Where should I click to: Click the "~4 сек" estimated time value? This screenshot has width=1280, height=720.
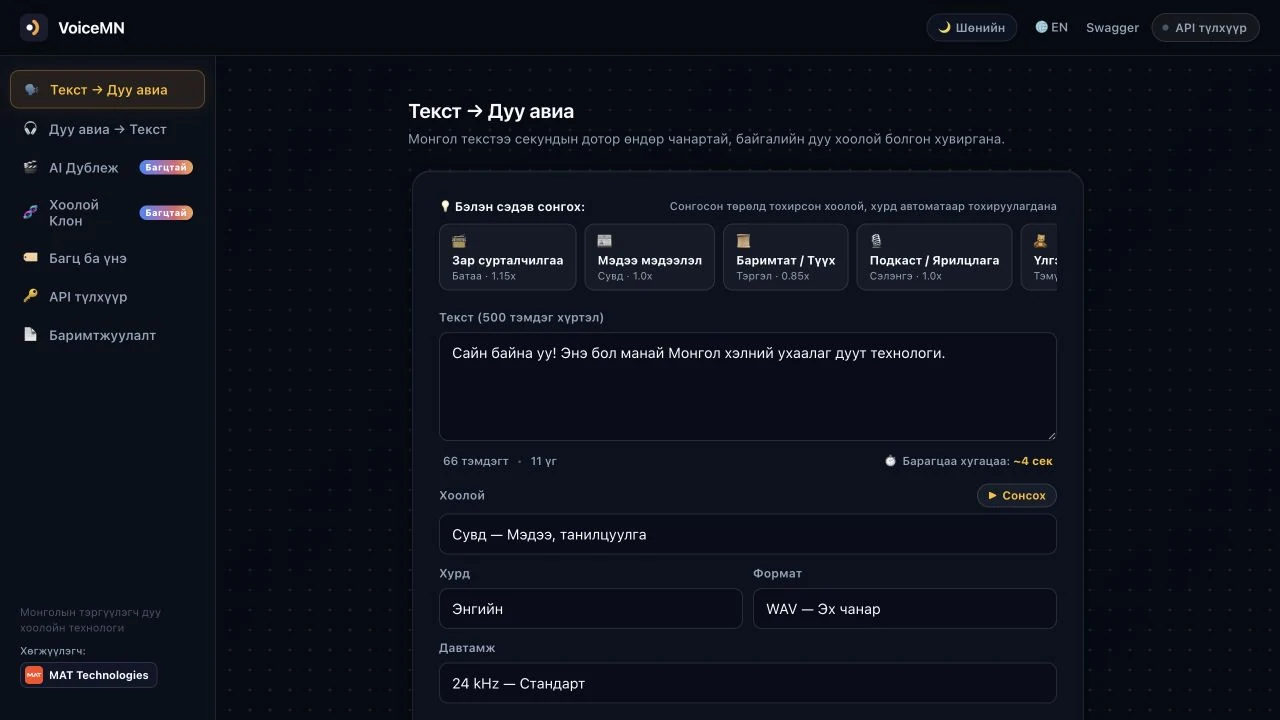[x=1033, y=462]
